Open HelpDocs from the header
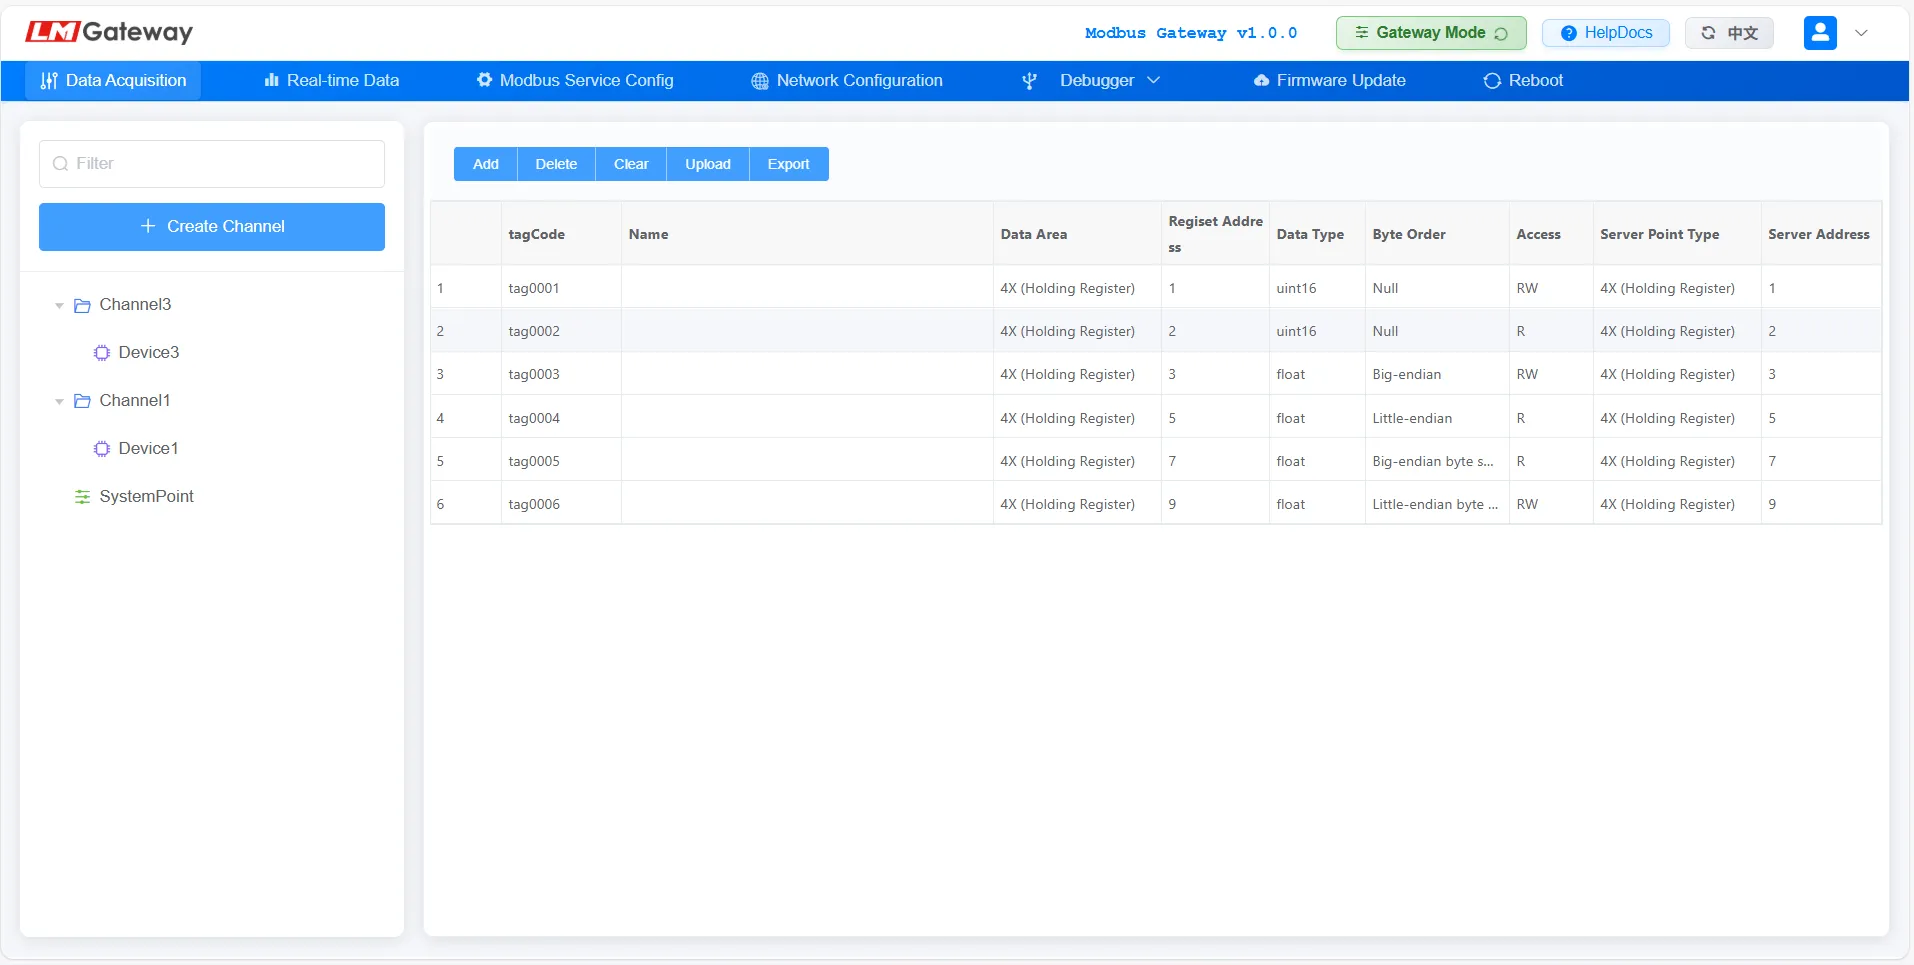 pos(1605,33)
